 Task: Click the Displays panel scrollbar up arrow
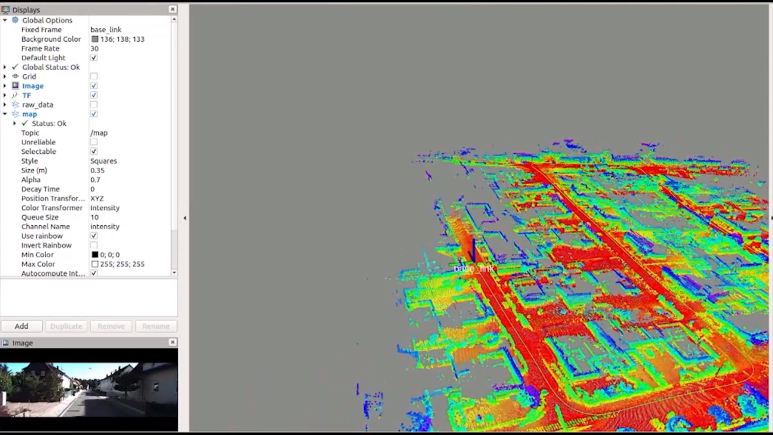[174, 19]
